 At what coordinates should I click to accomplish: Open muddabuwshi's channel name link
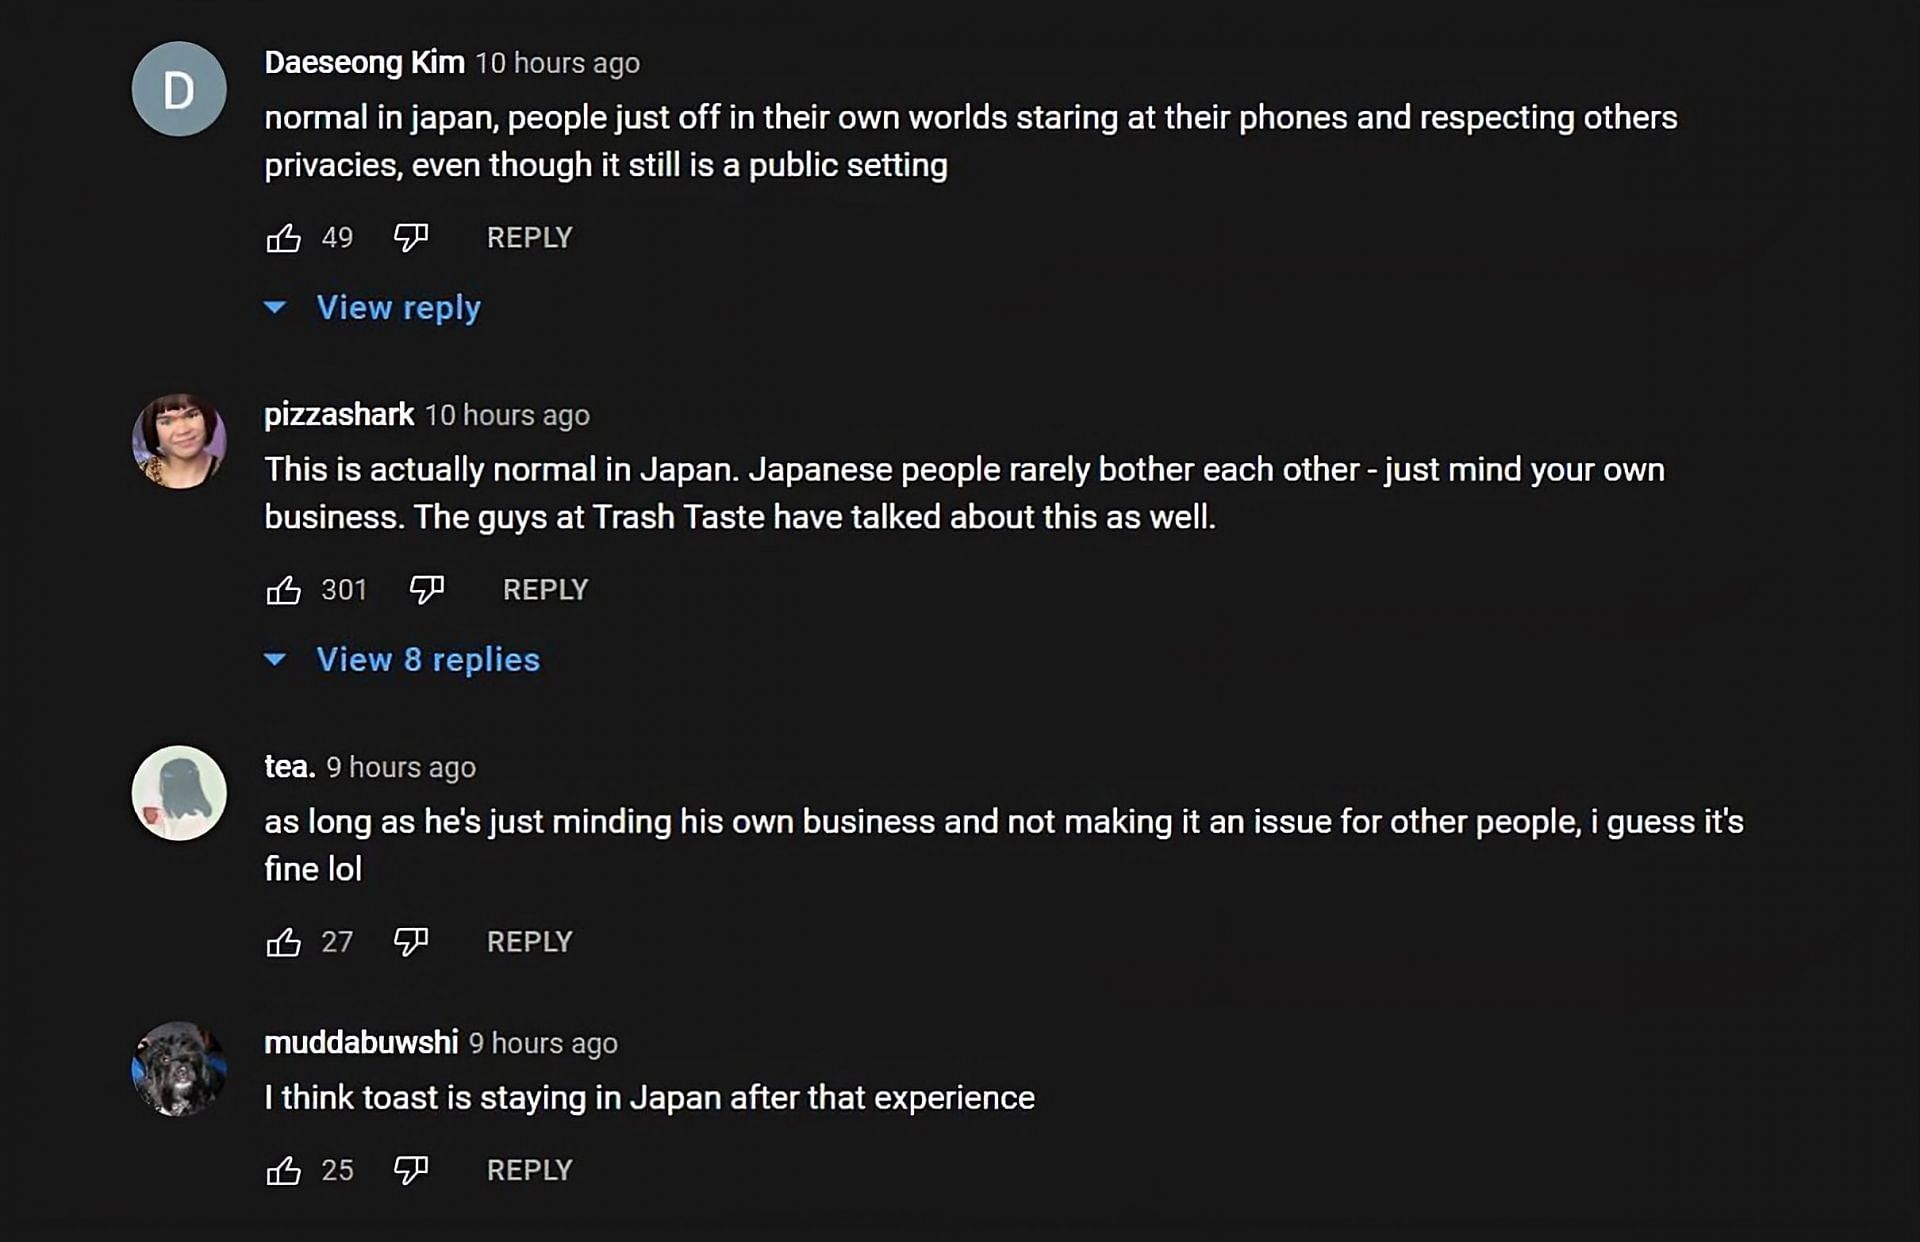click(x=361, y=1043)
